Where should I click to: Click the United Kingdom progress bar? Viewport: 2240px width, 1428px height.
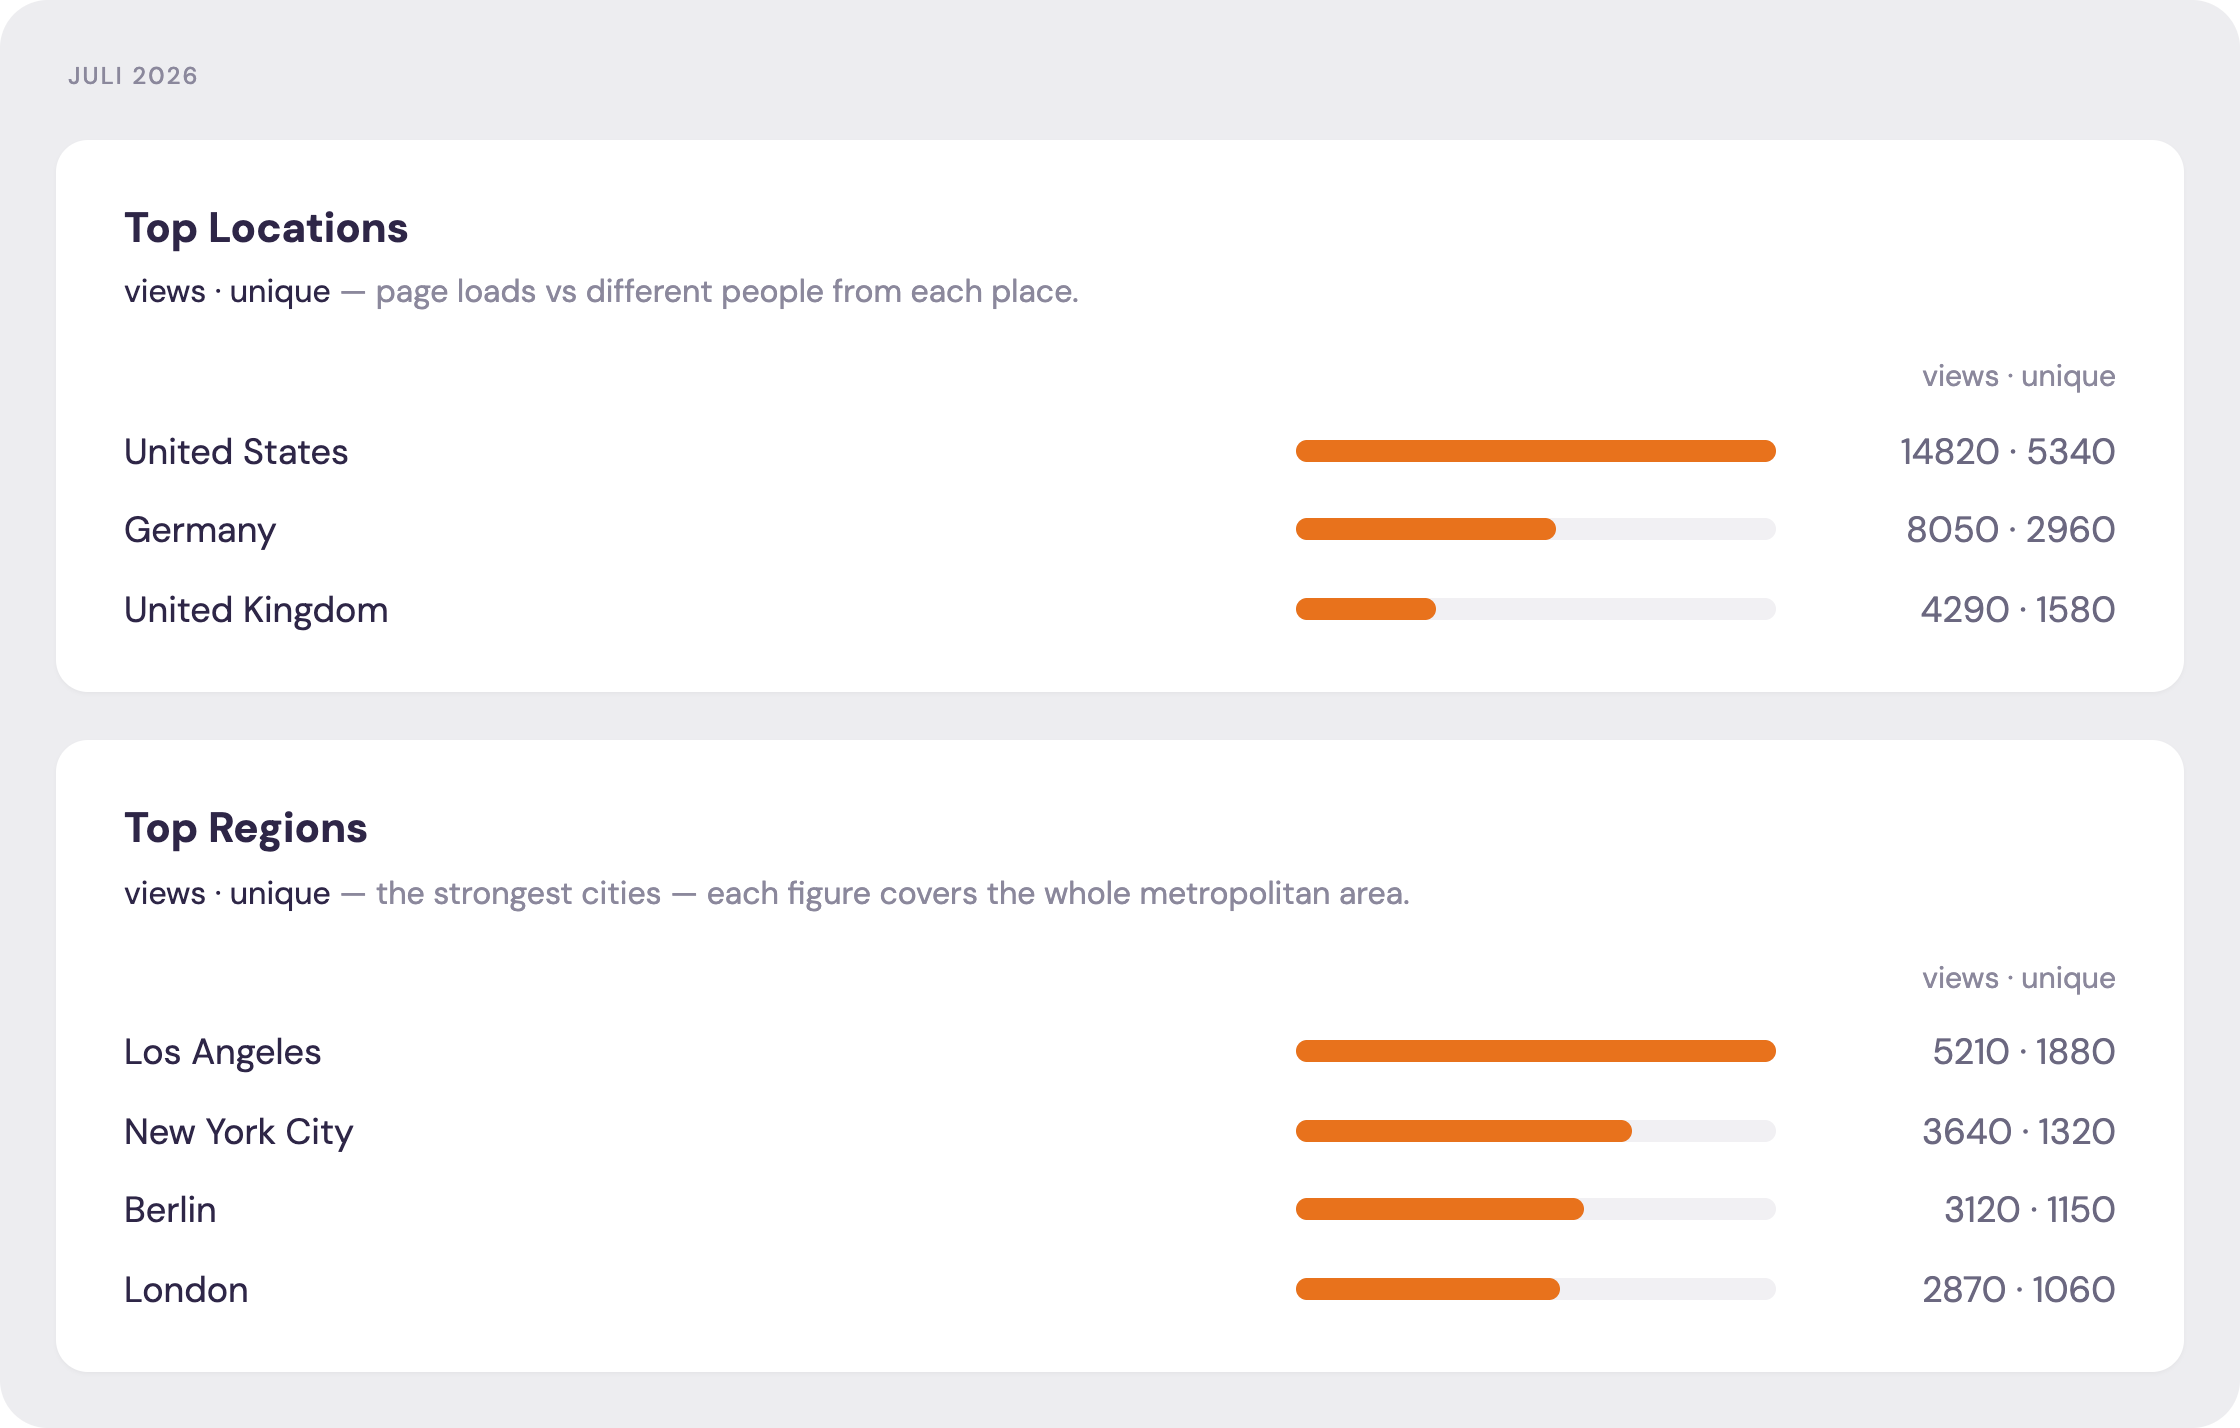1536,609
